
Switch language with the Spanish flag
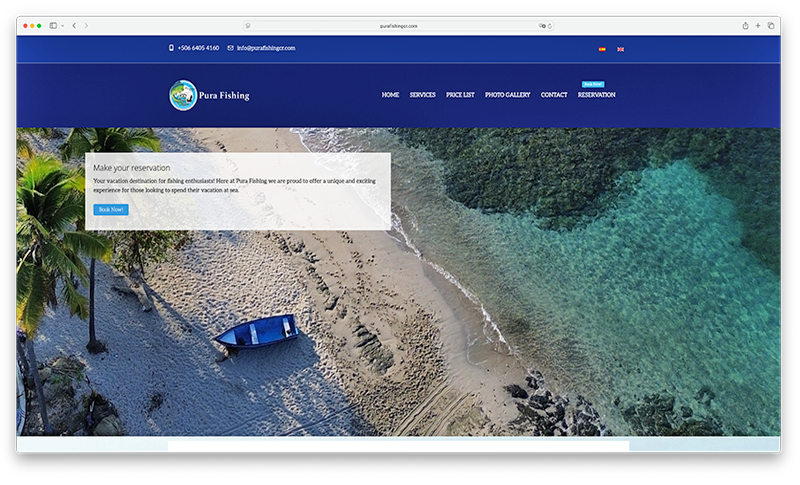point(602,48)
